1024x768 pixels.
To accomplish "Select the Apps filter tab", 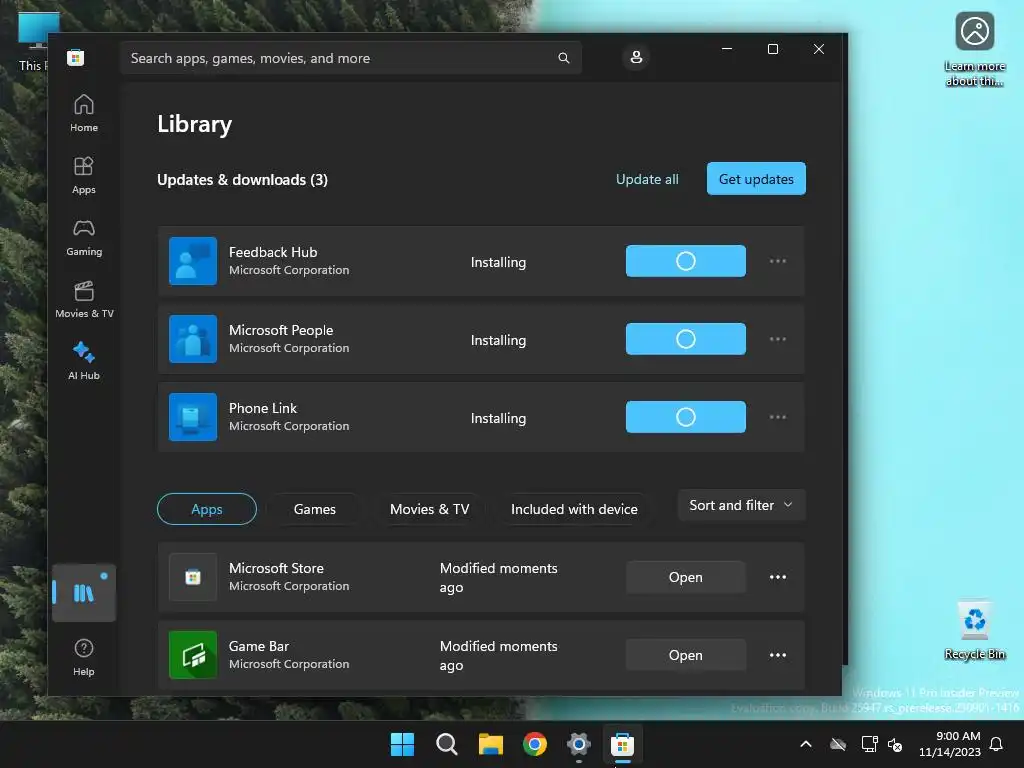I will [207, 509].
